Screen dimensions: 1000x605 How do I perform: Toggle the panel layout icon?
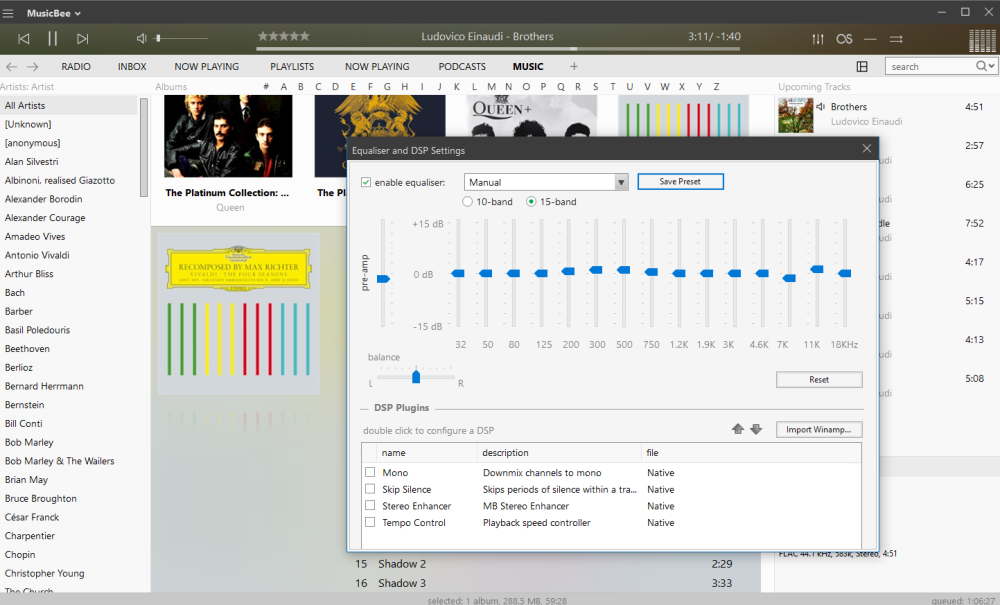[x=862, y=66]
